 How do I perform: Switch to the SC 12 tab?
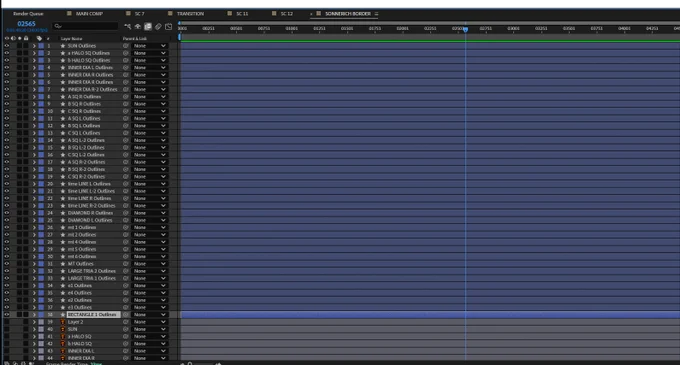coord(286,14)
